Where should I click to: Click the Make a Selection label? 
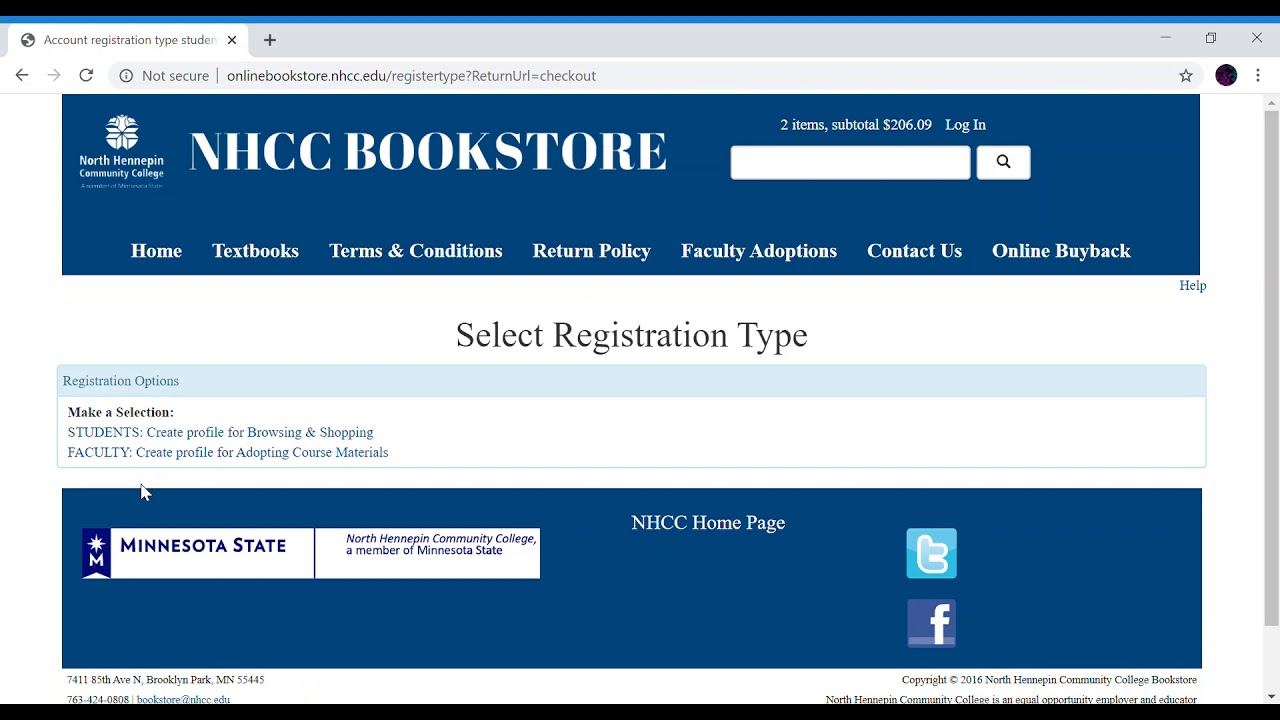[x=121, y=412]
